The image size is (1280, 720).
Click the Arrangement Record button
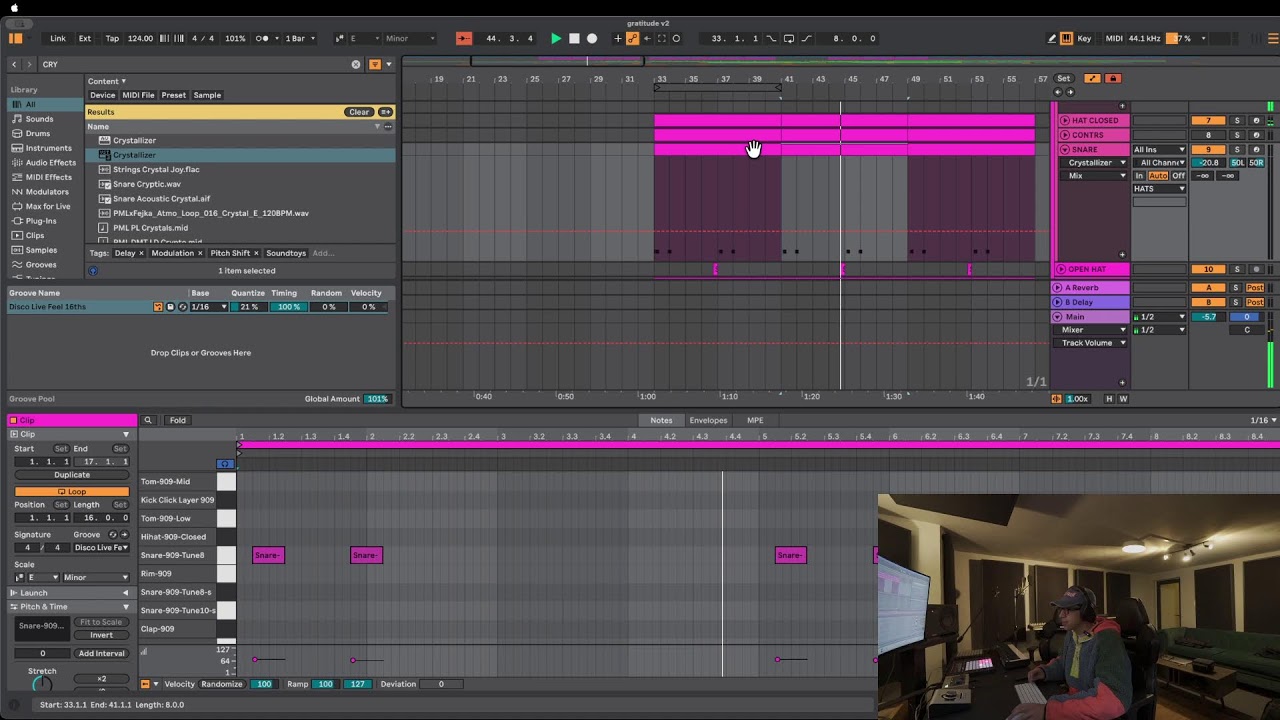(592, 38)
